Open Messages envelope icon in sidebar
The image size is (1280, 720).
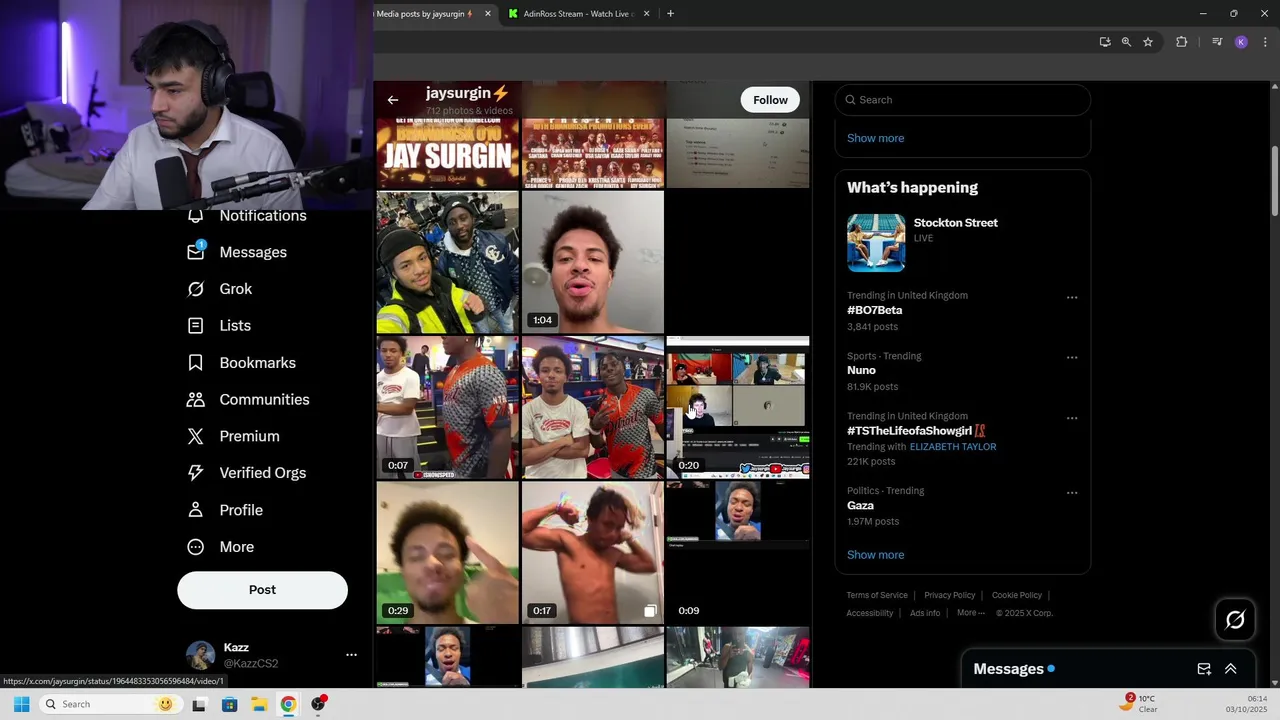click(196, 252)
